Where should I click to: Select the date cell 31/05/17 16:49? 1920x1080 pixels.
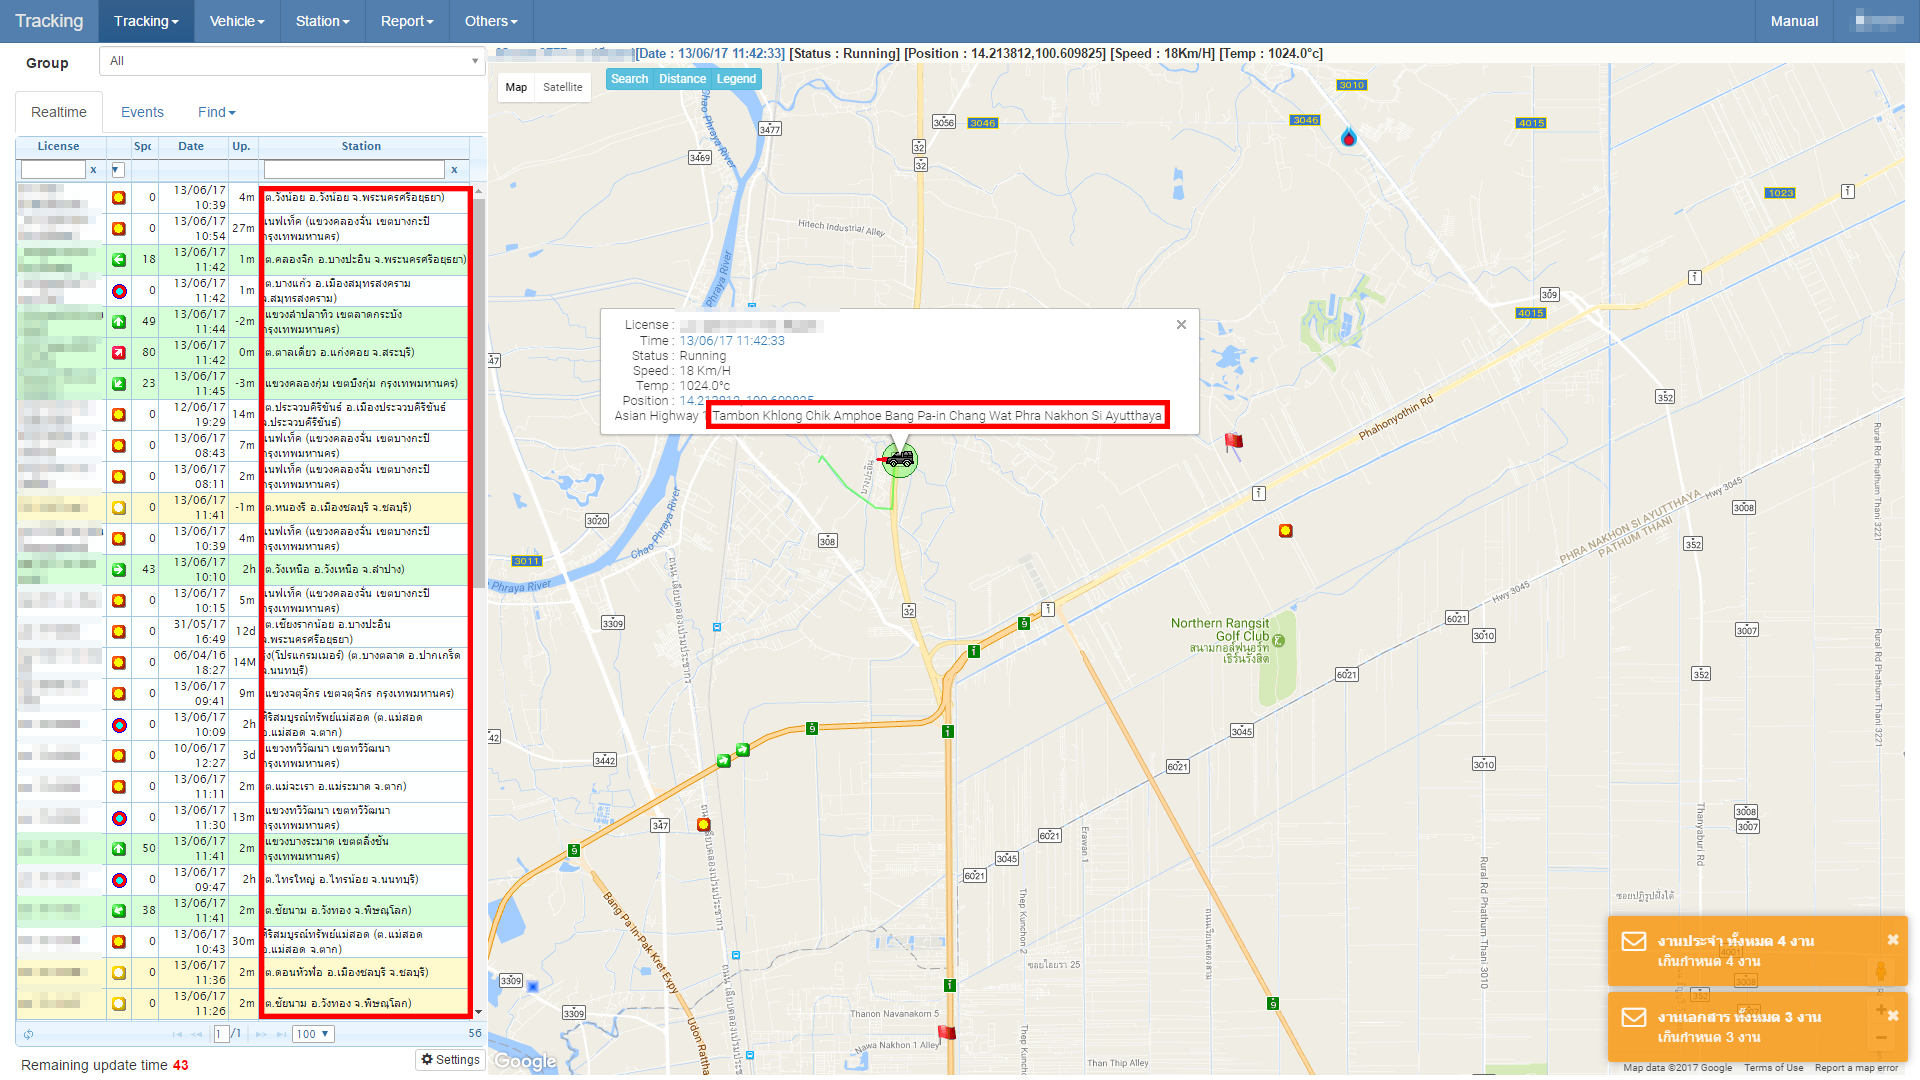[194, 632]
